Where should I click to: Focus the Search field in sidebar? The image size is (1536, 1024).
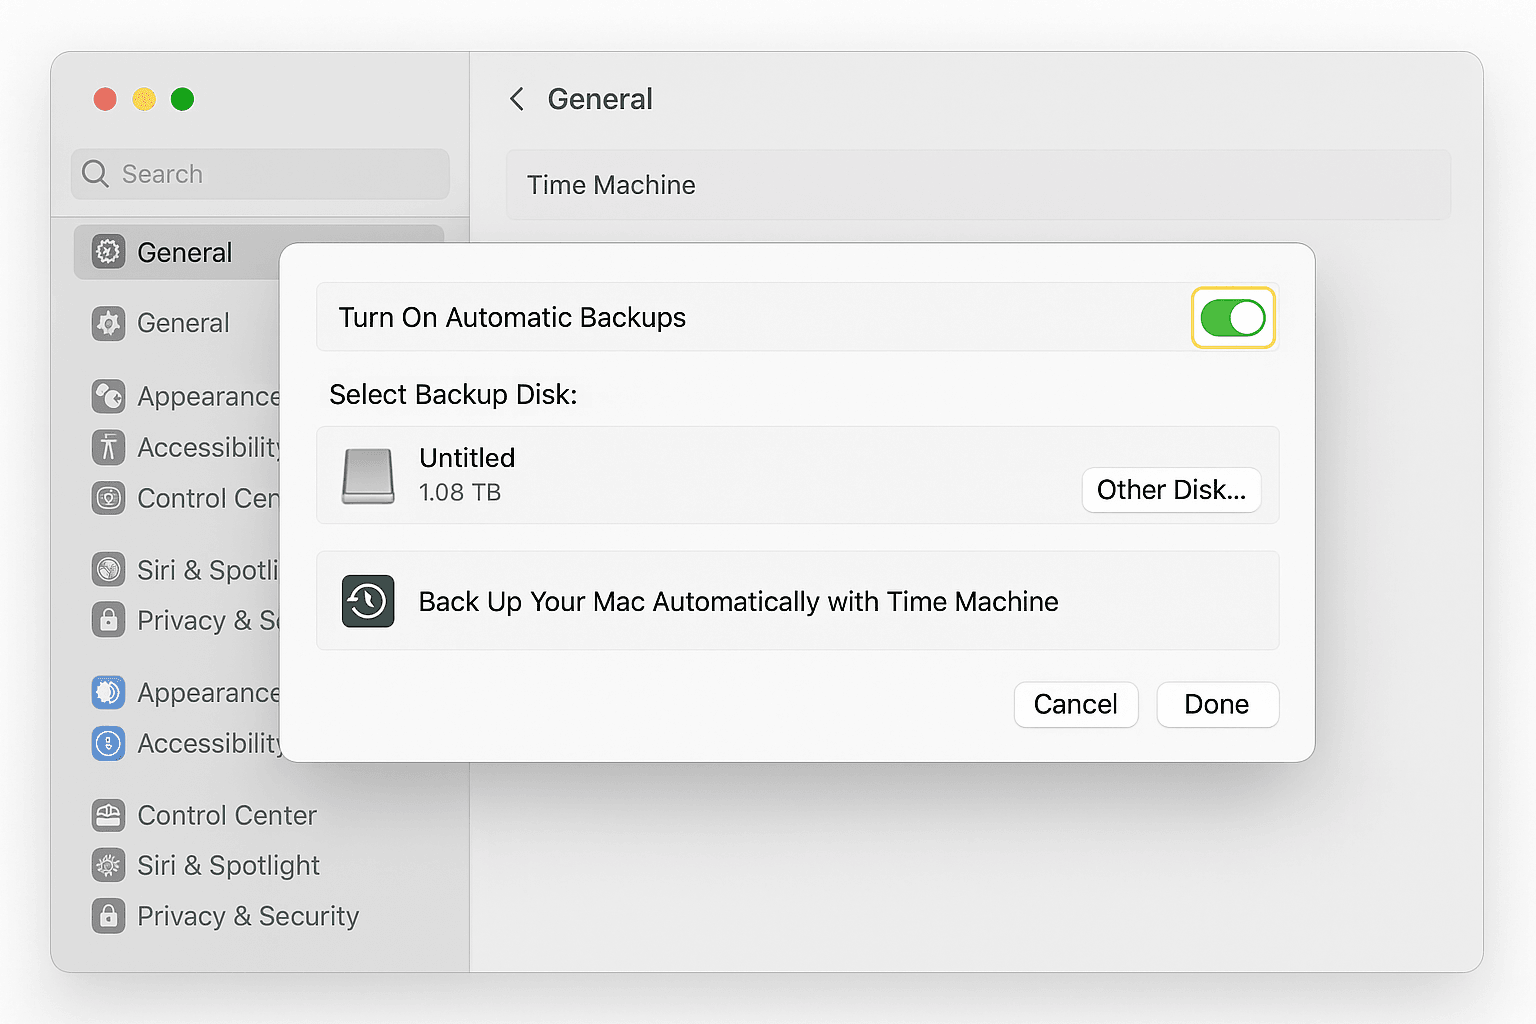260,174
